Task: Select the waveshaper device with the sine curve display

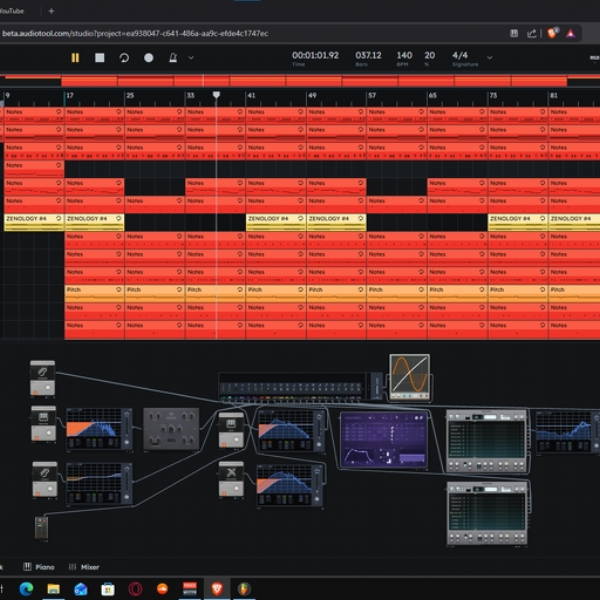Action: click(409, 378)
